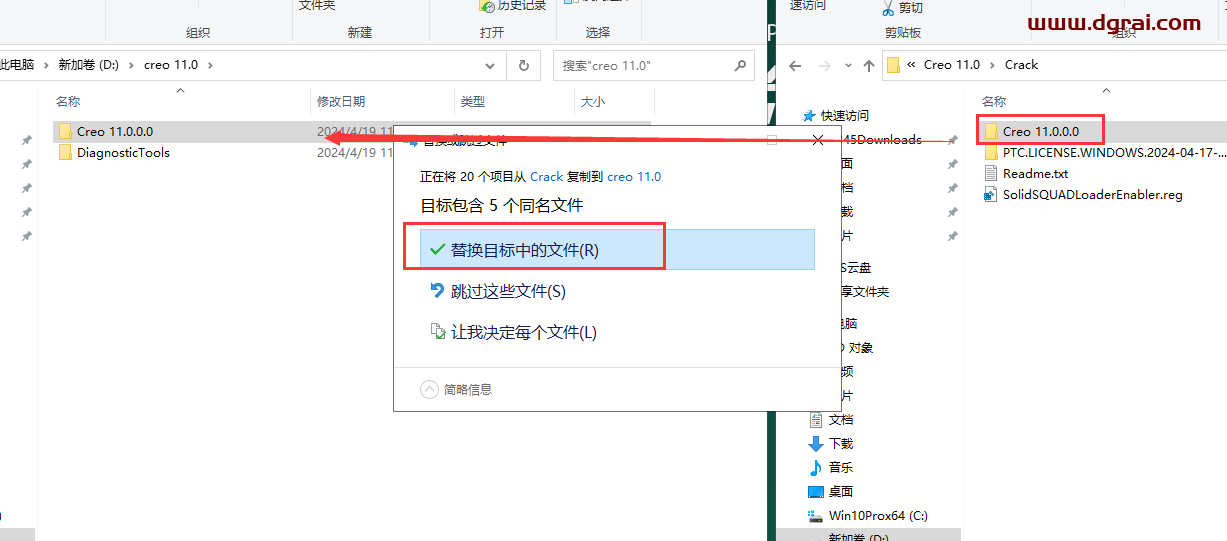Open creo 11.0 destination link in dialog
The image size is (1227, 541).
tap(634, 176)
